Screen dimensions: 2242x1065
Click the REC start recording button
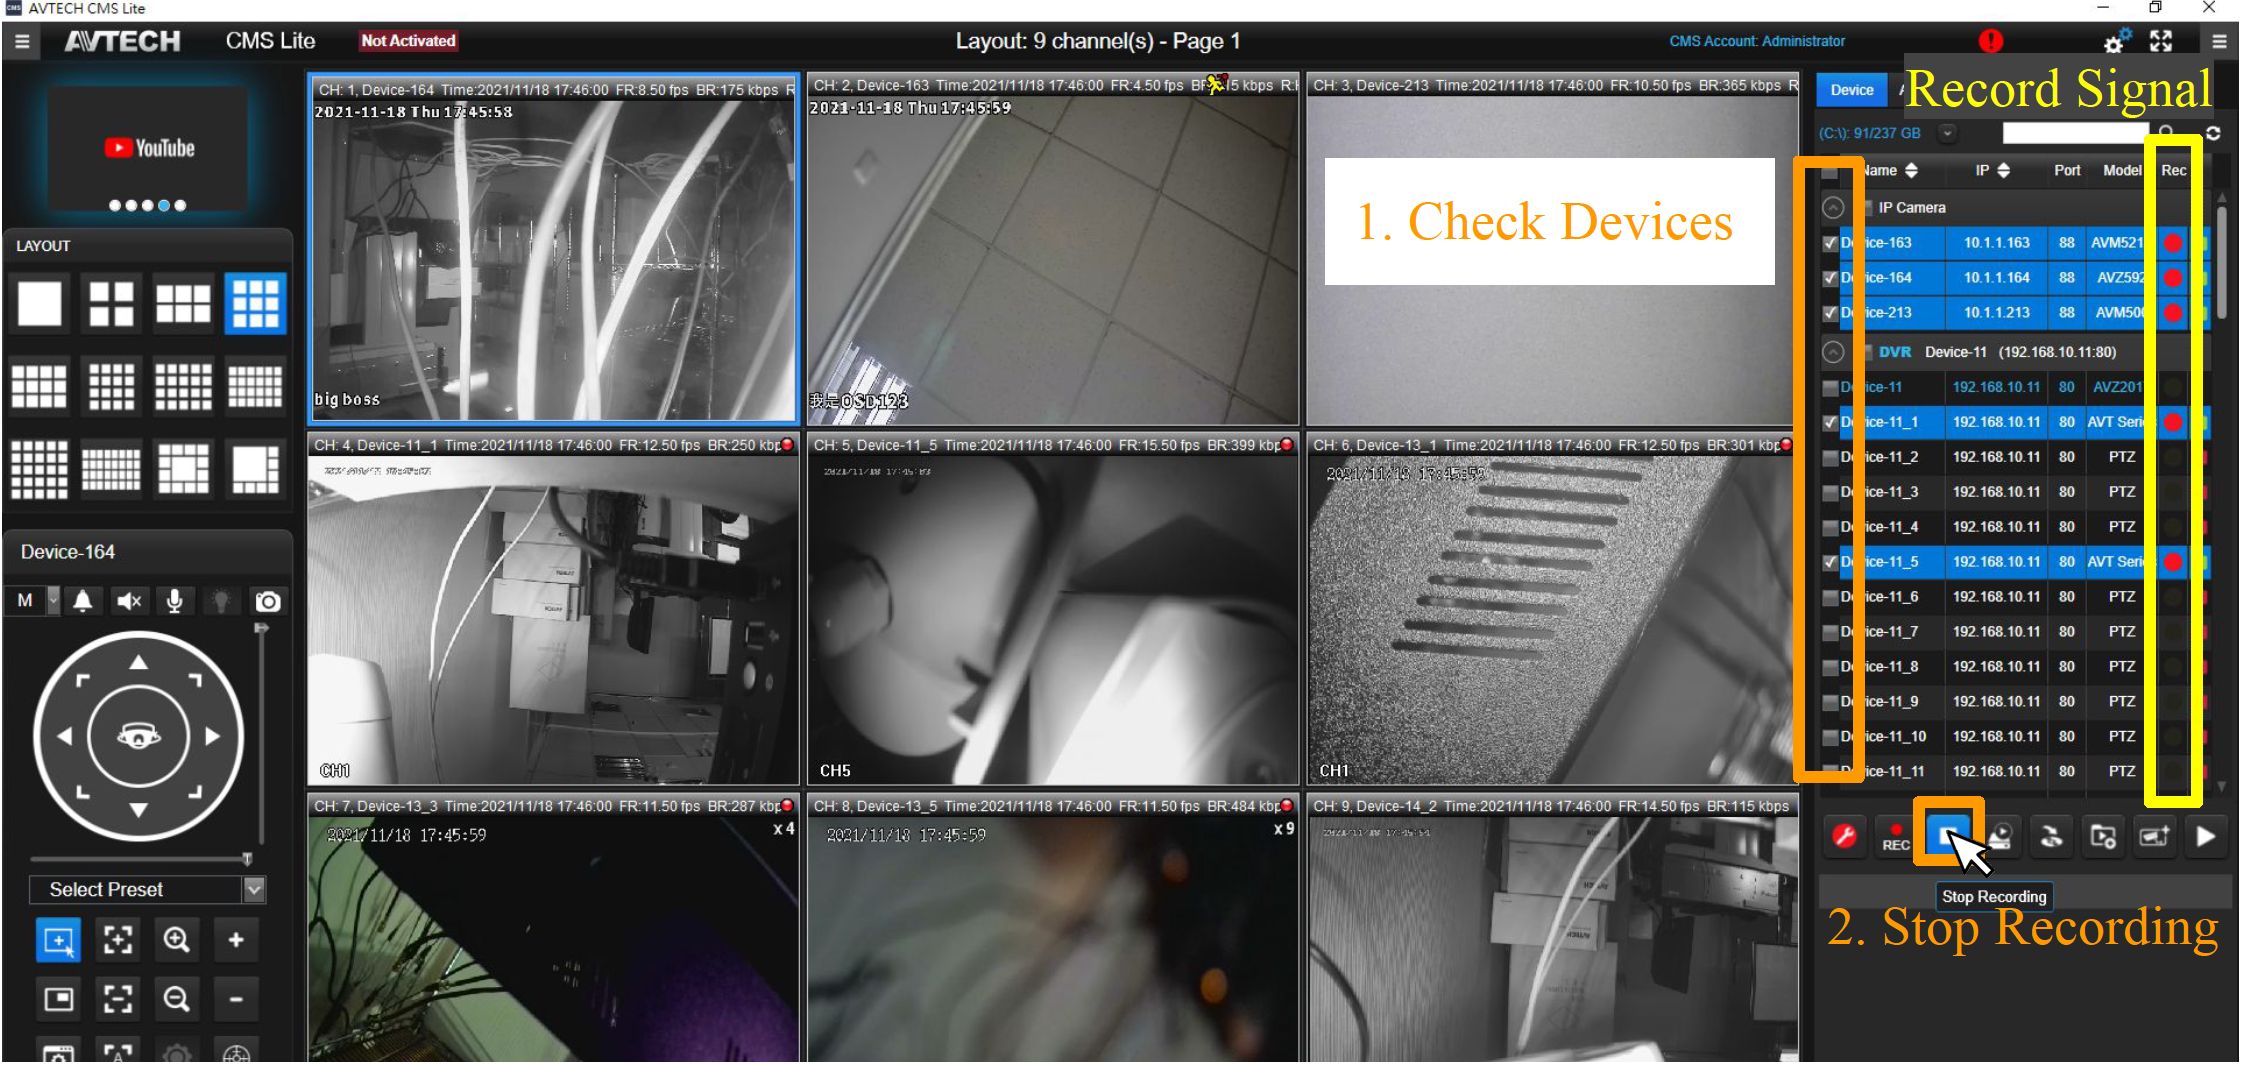(1895, 837)
